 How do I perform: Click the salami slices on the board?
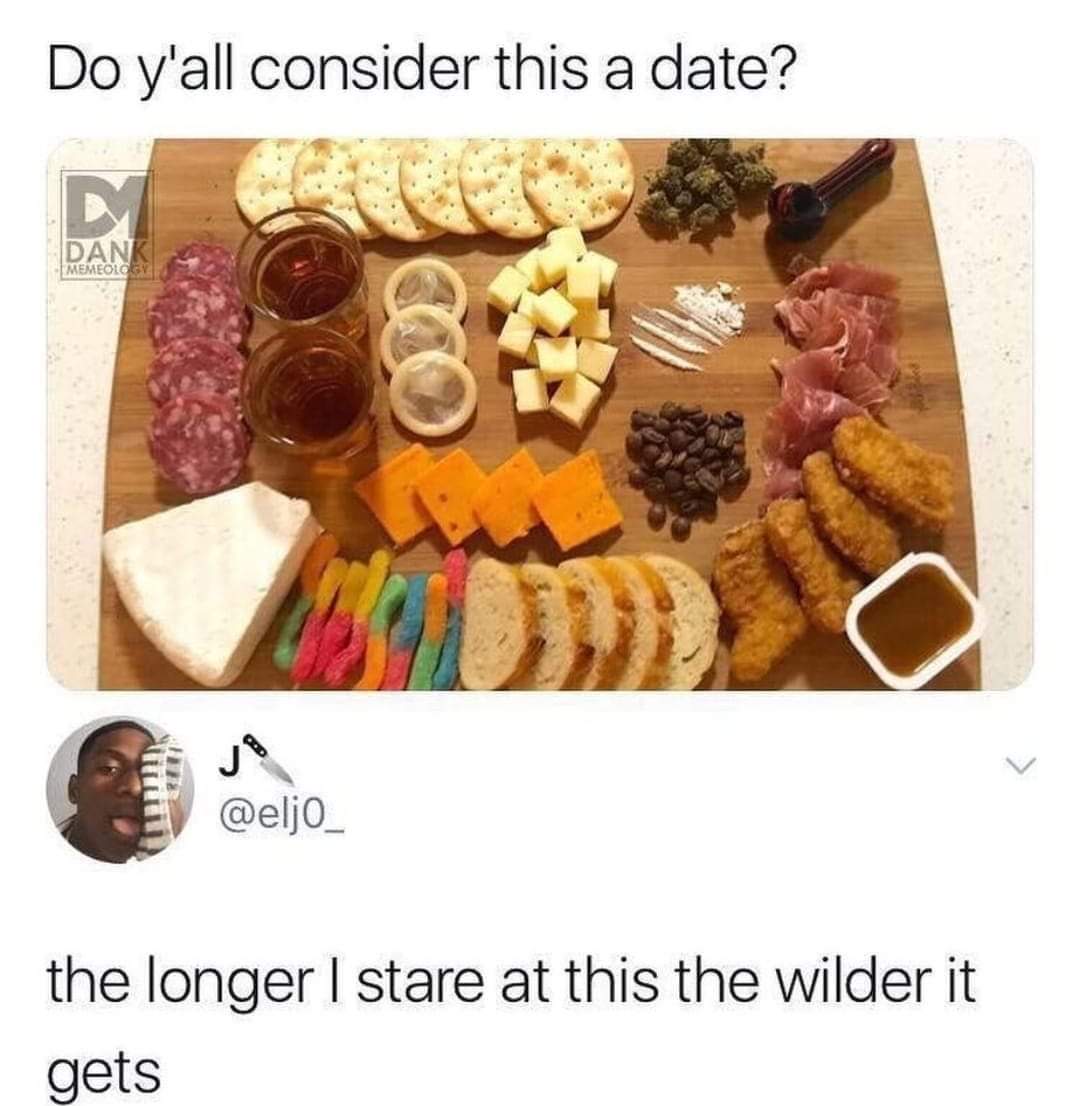pos(197,367)
